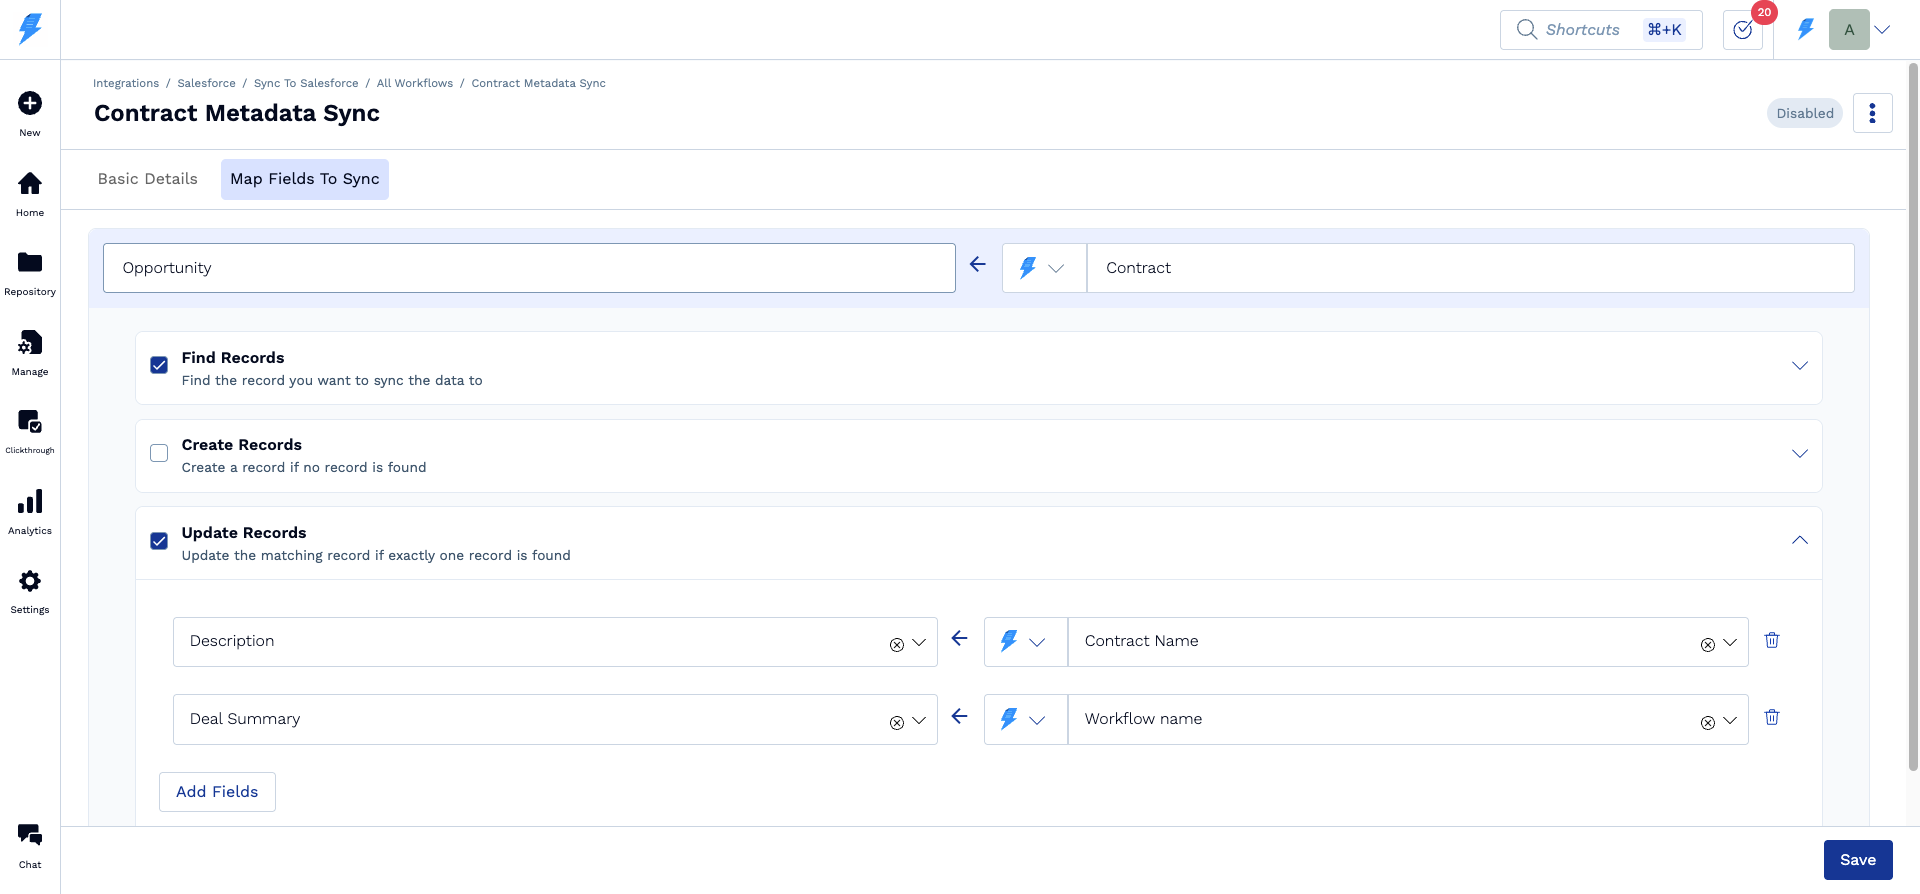The image size is (1920, 894).
Task: Click the Opportunity object input field
Action: coord(529,268)
